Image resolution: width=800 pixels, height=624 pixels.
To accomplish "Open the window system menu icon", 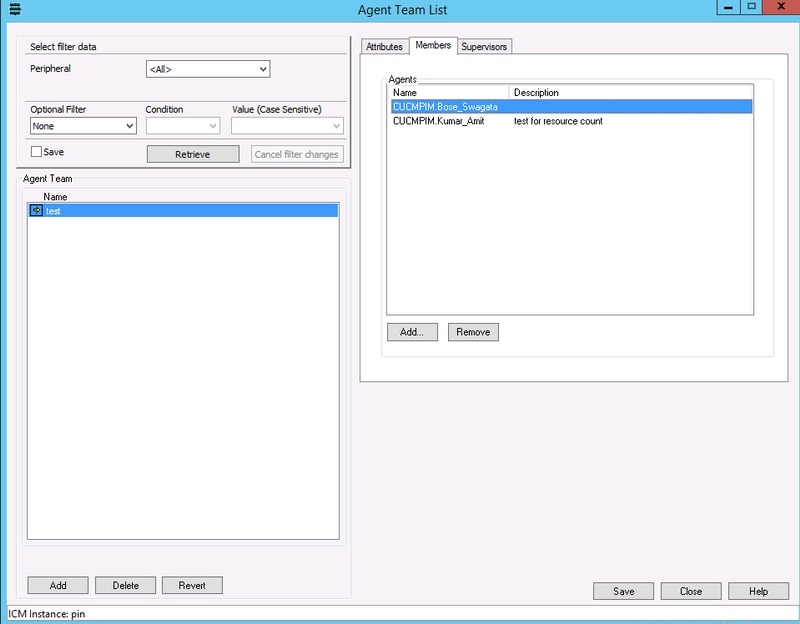I will coord(15,9).
